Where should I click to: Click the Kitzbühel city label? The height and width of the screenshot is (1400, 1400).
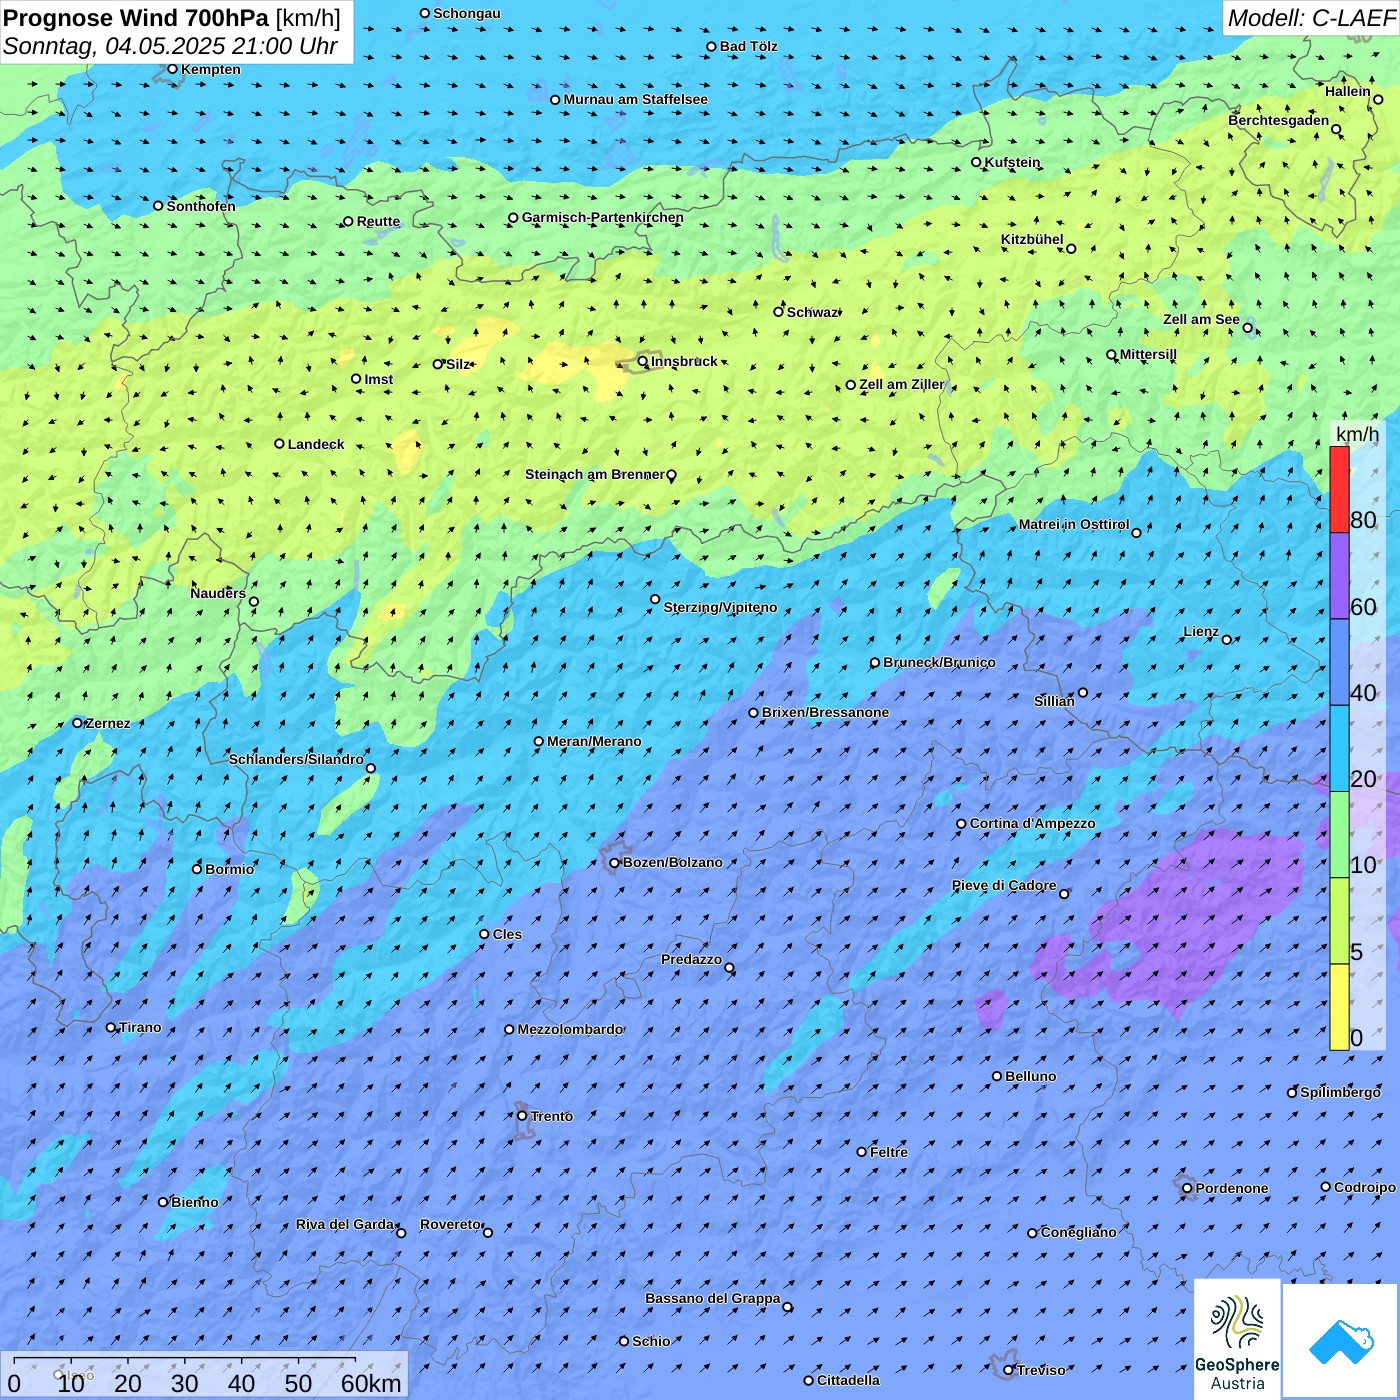(1032, 239)
